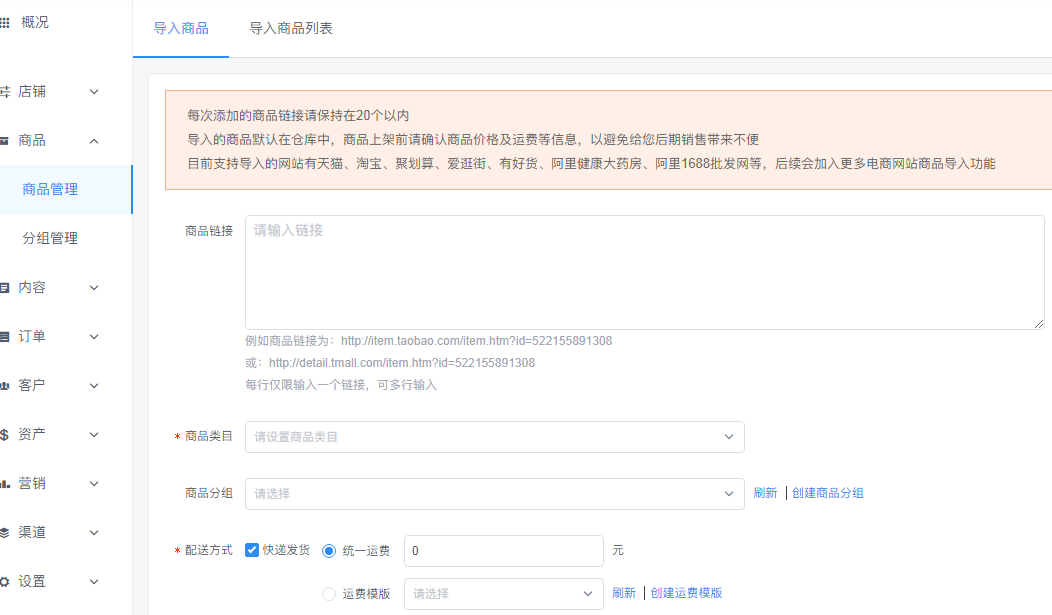Select the 统一运费 radio button

329,551
